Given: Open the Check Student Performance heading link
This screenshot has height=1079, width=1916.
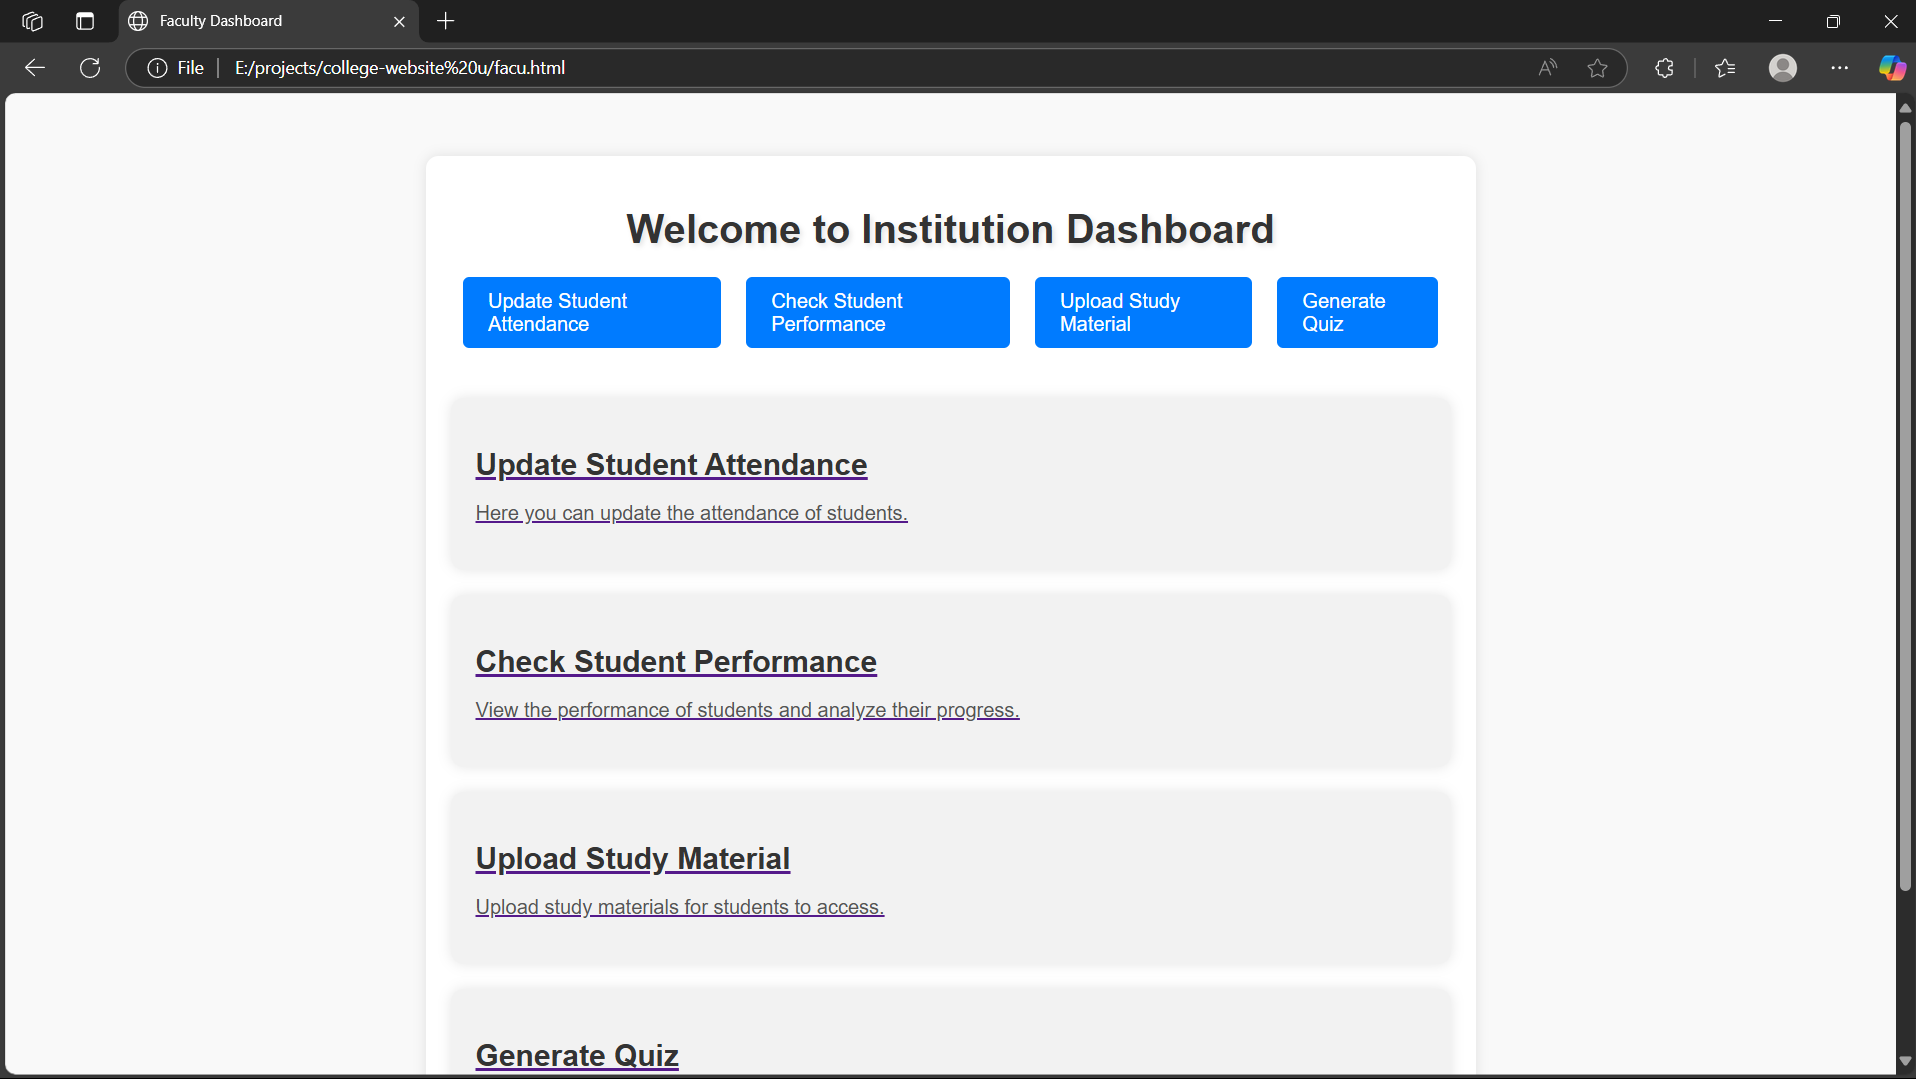Looking at the screenshot, I should click(676, 662).
